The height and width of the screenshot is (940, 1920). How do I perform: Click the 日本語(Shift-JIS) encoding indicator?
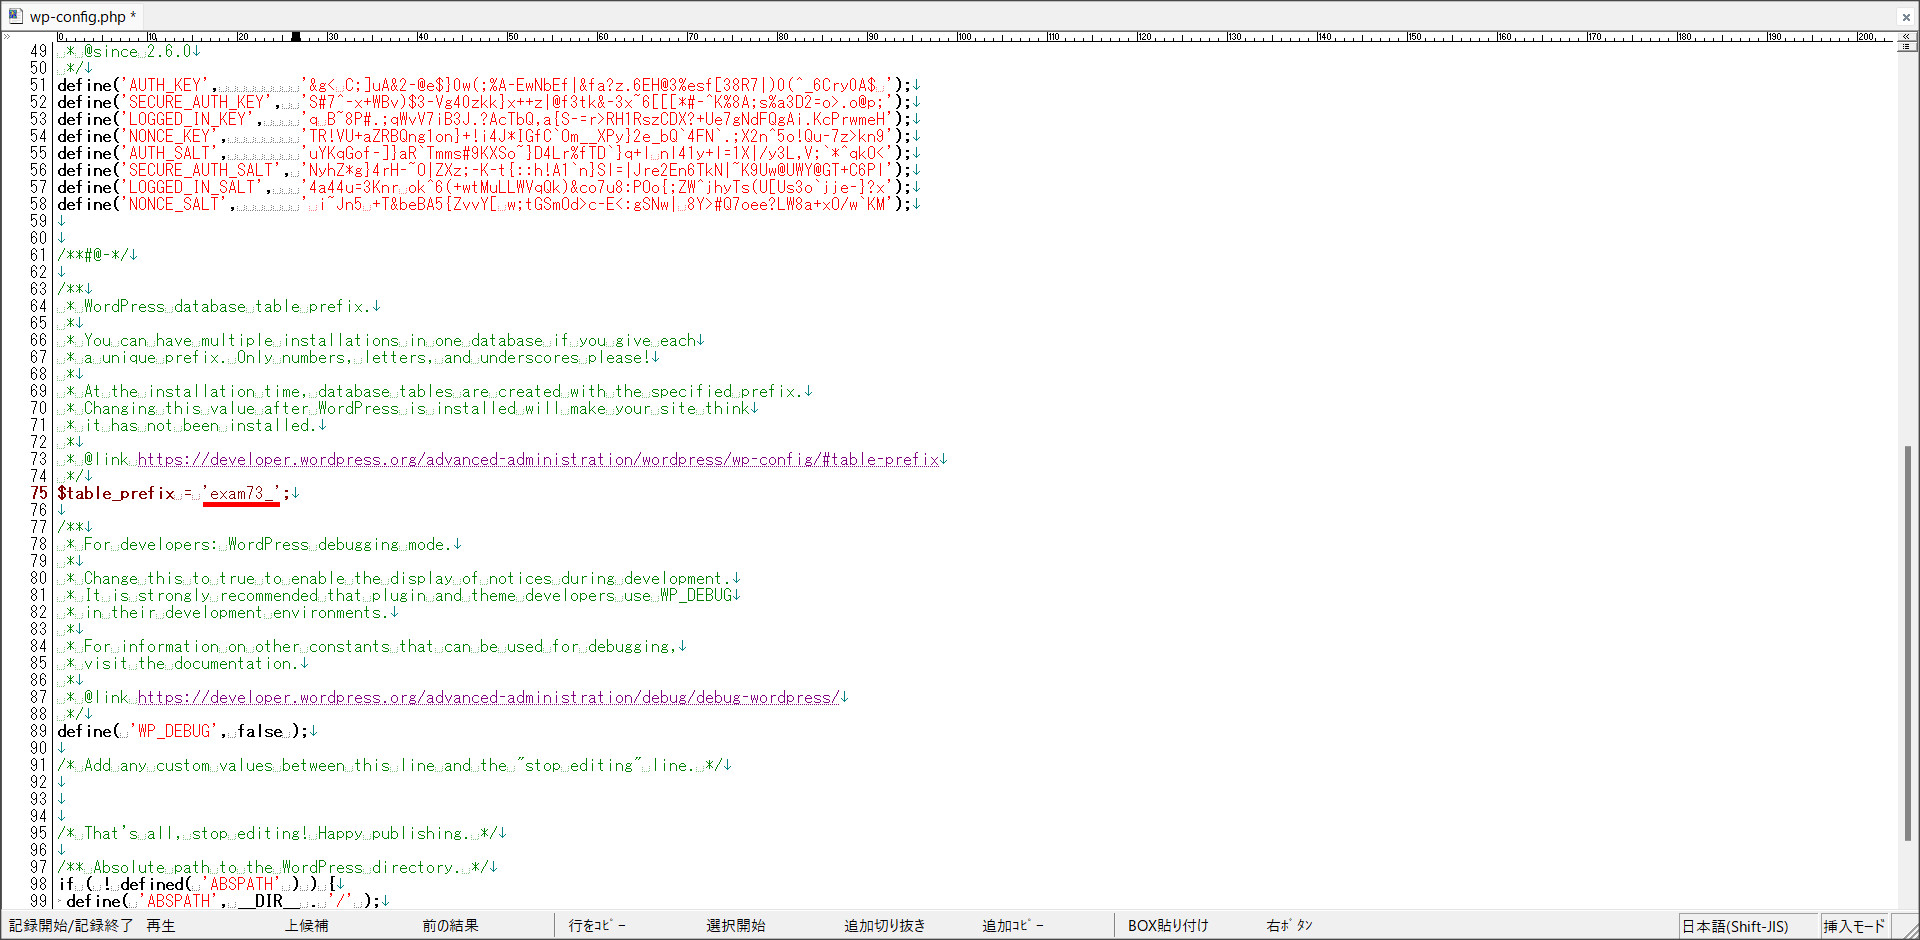tap(1735, 926)
